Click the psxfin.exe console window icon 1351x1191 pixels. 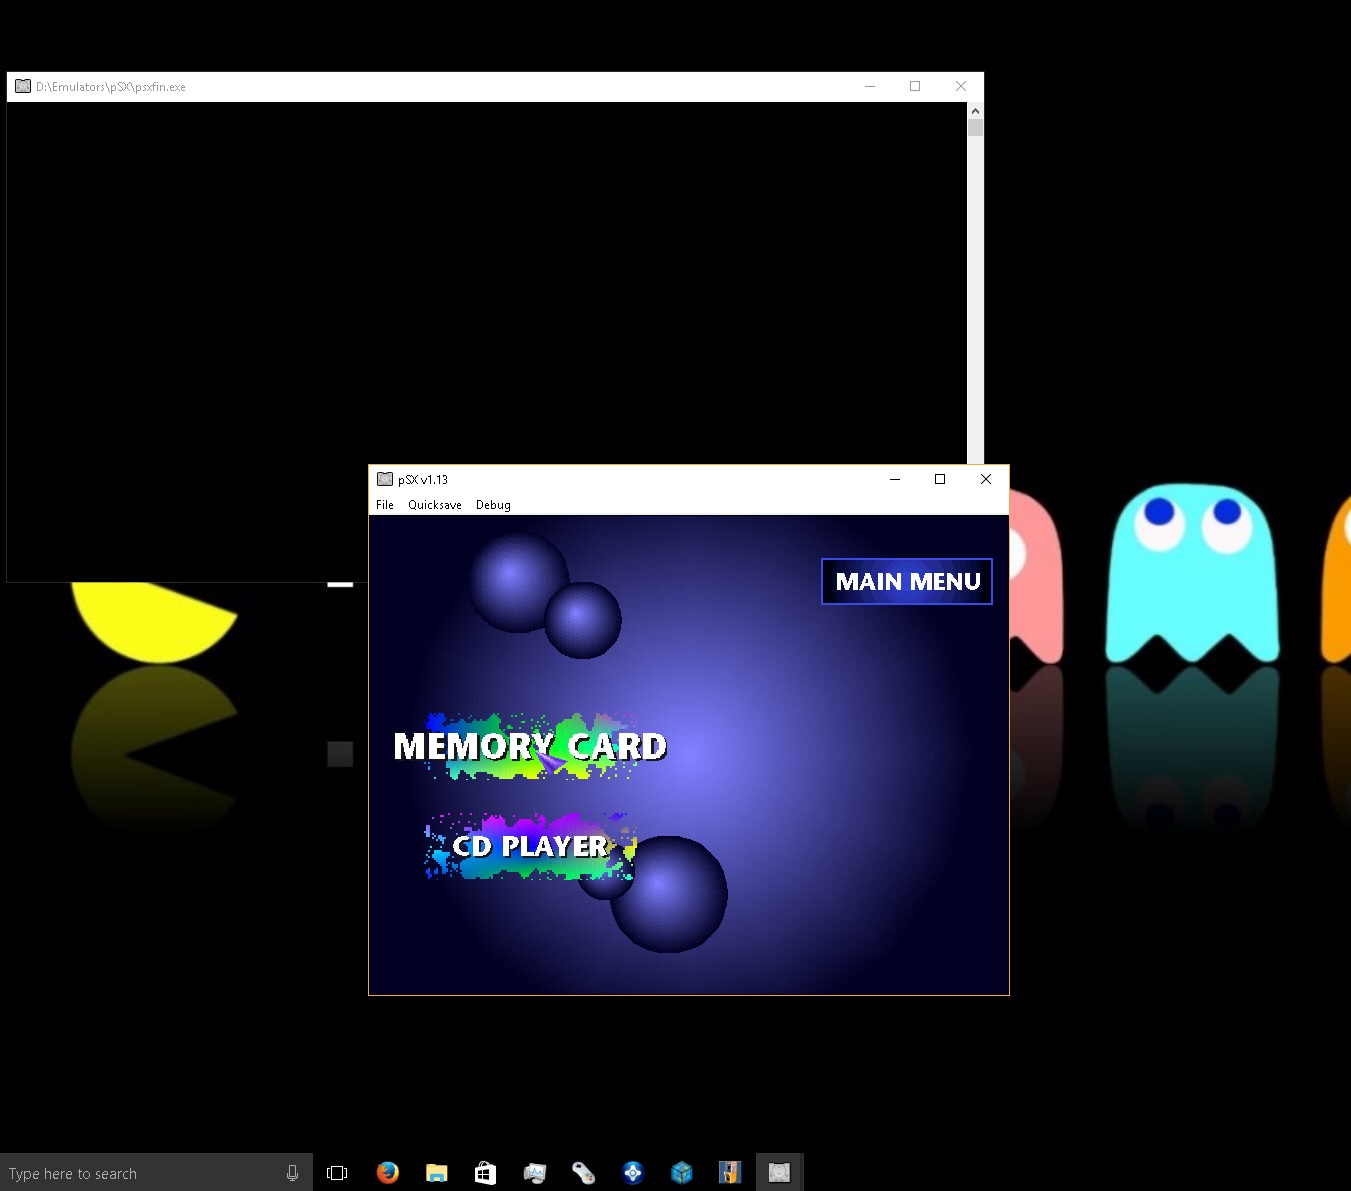coord(23,86)
